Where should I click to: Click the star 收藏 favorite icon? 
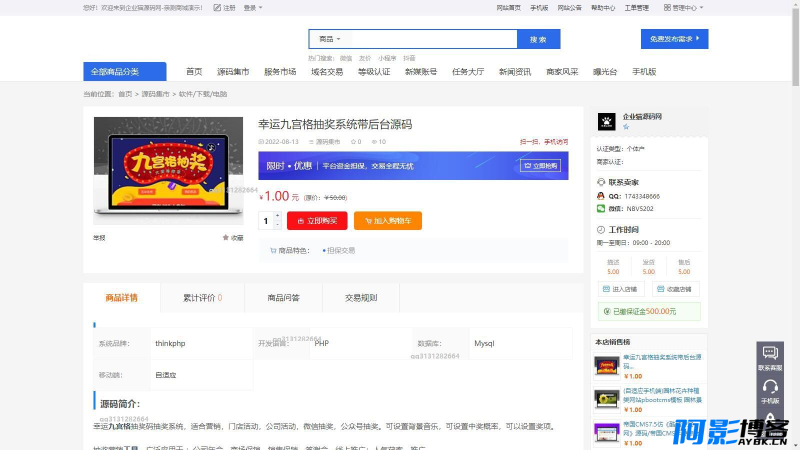click(226, 238)
